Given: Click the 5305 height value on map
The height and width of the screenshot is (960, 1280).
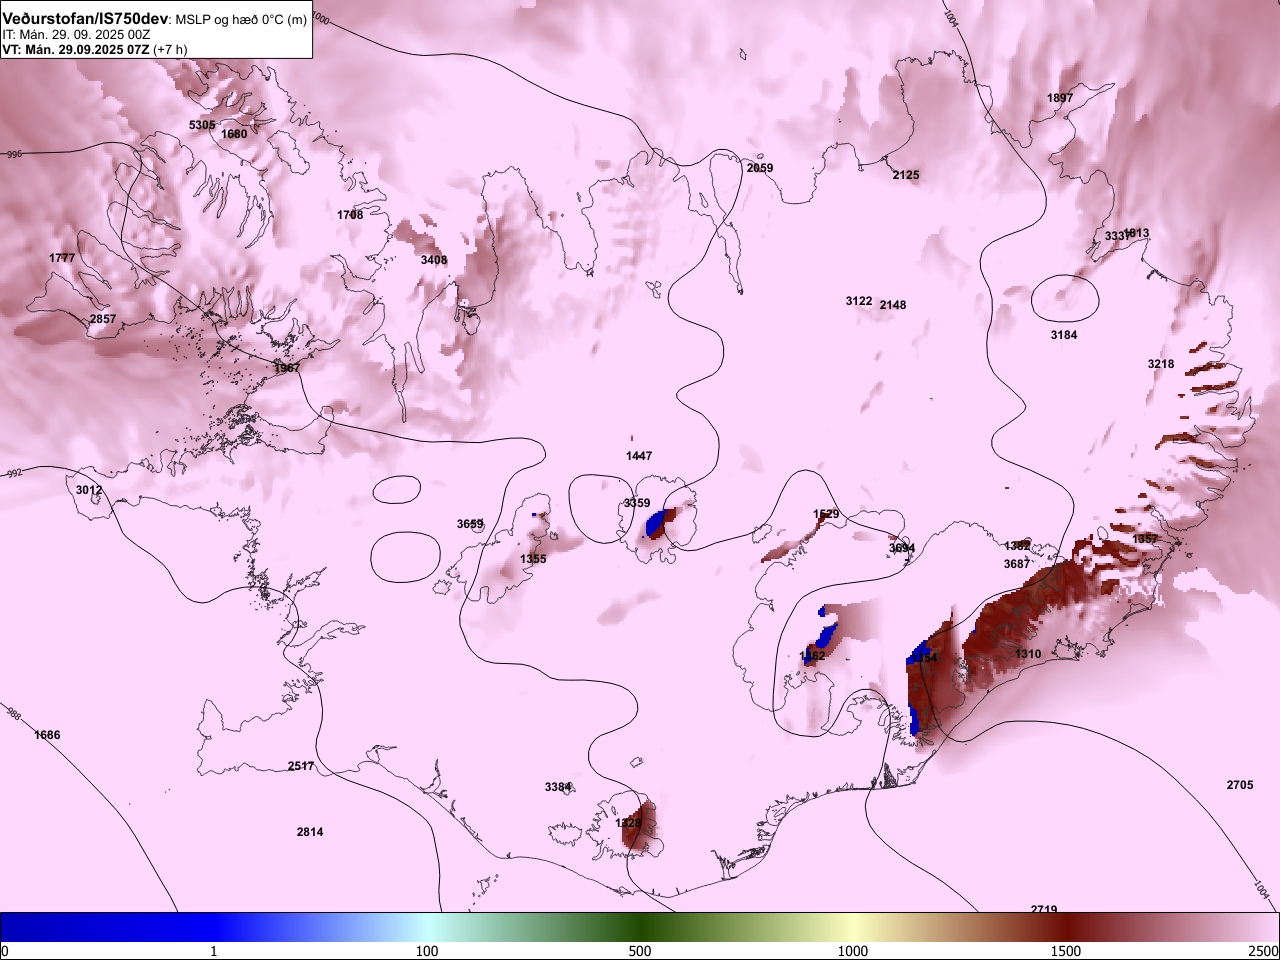Looking at the screenshot, I should 202,125.
